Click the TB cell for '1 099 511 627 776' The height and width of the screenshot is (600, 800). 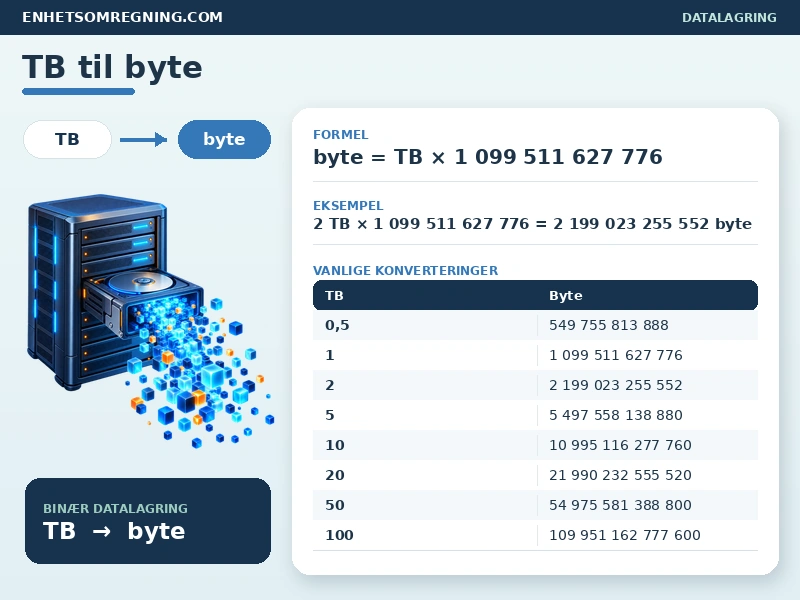pyautogui.click(x=330, y=355)
